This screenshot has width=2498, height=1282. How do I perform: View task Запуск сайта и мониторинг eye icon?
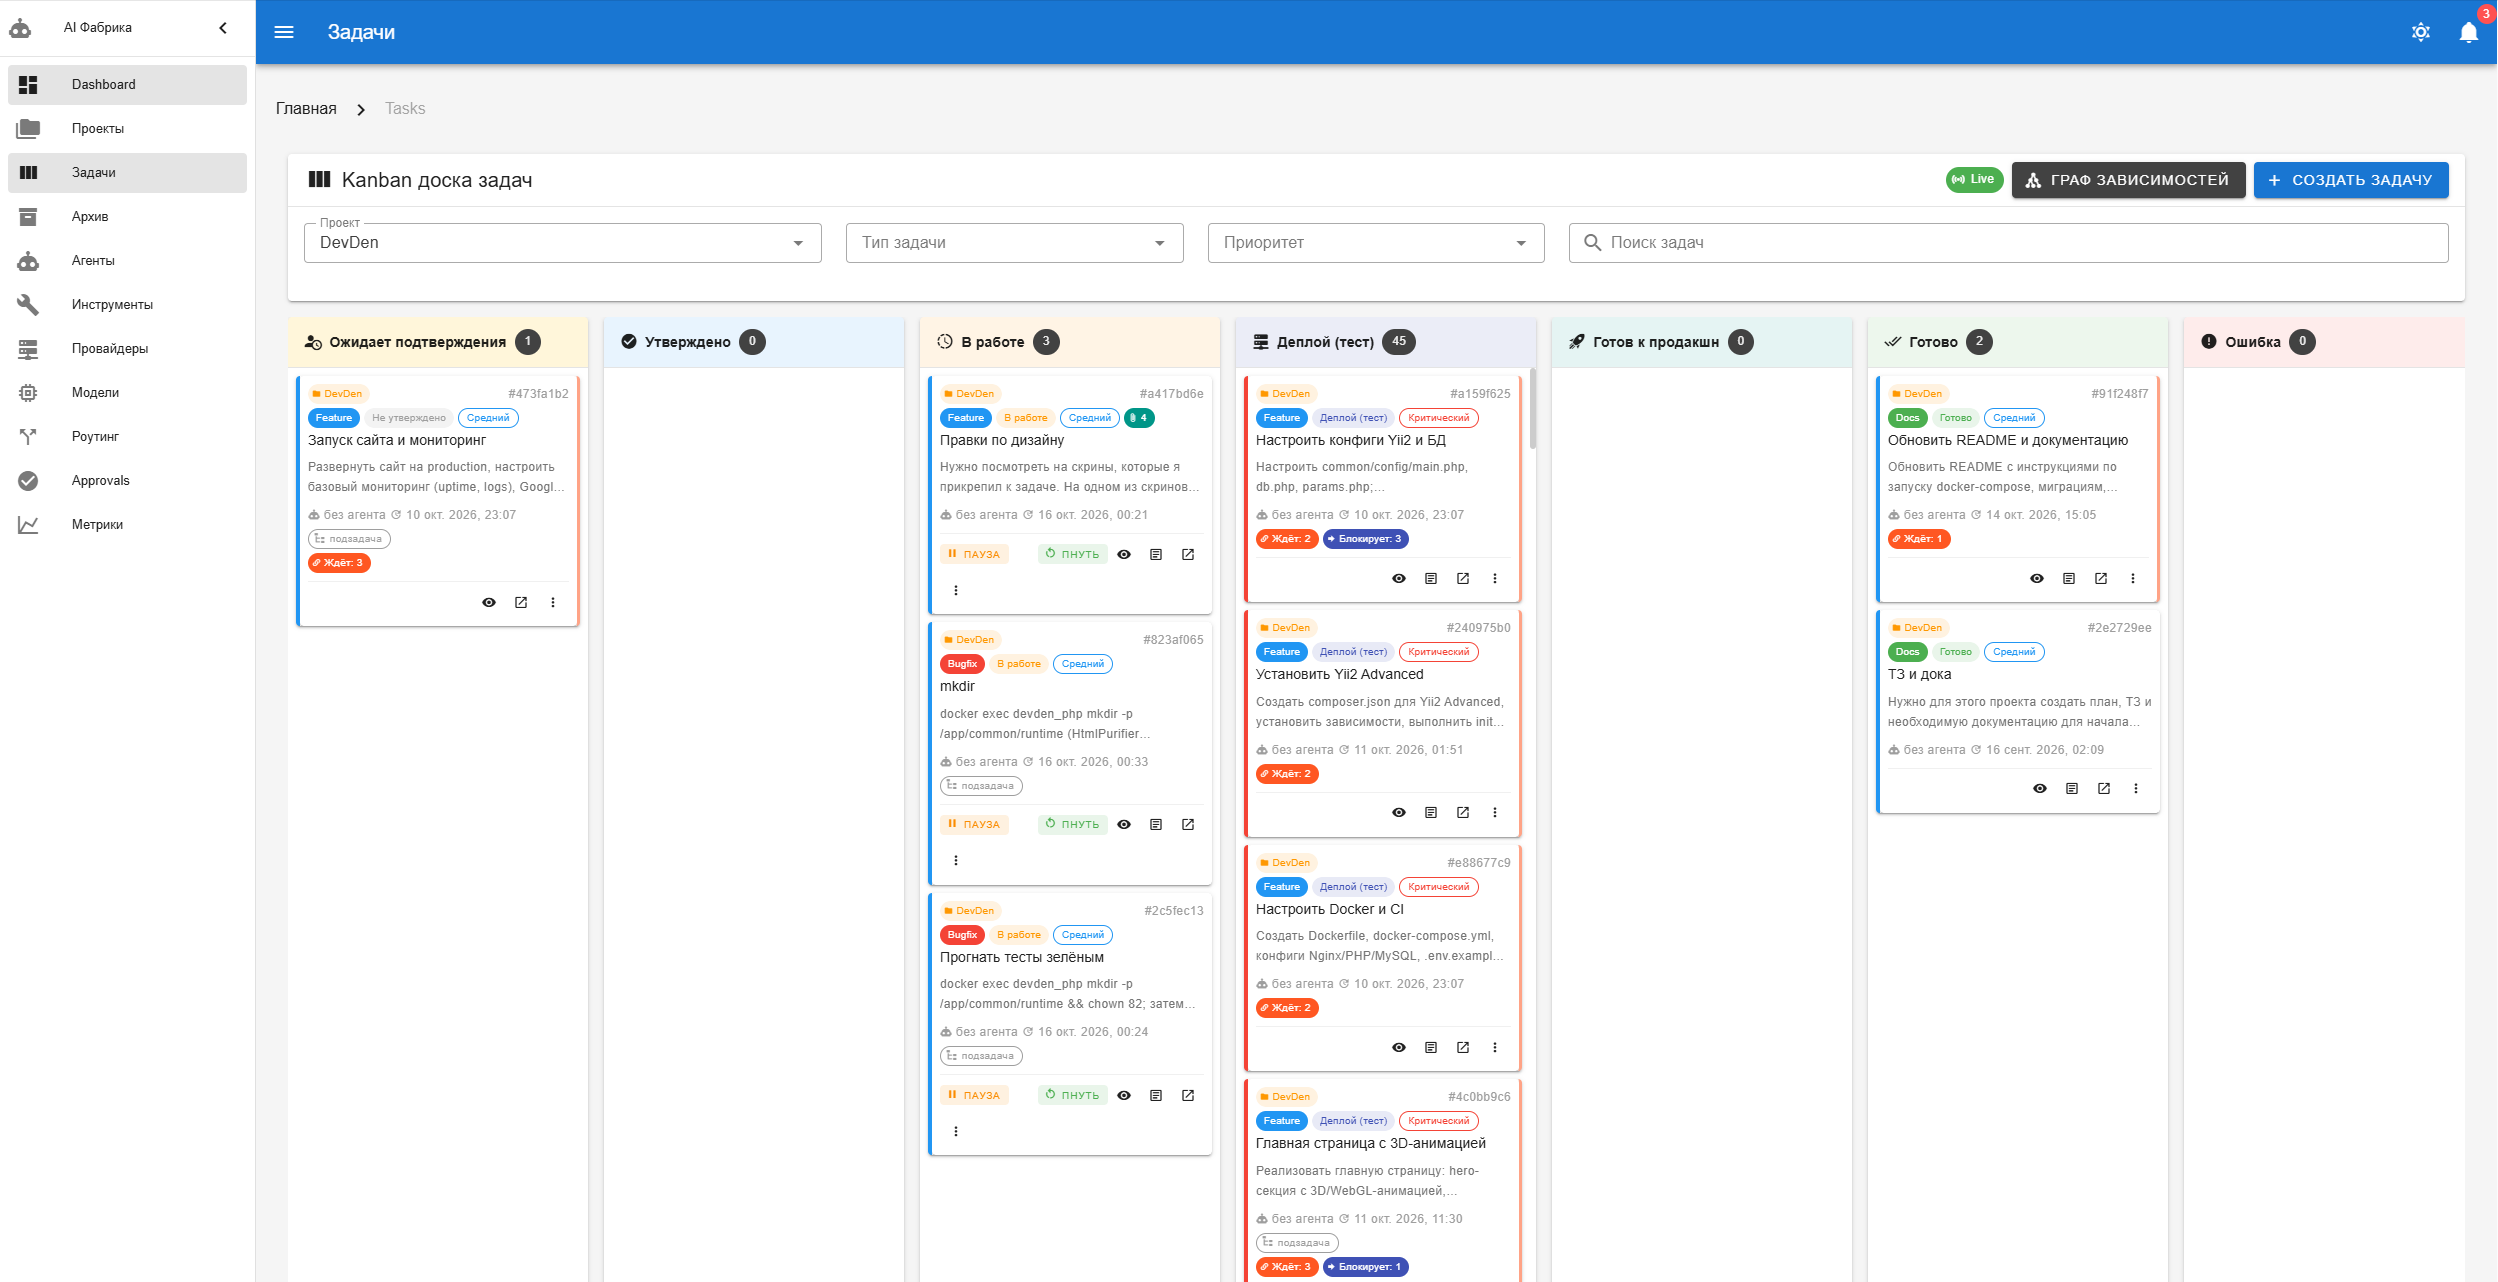[489, 603]
